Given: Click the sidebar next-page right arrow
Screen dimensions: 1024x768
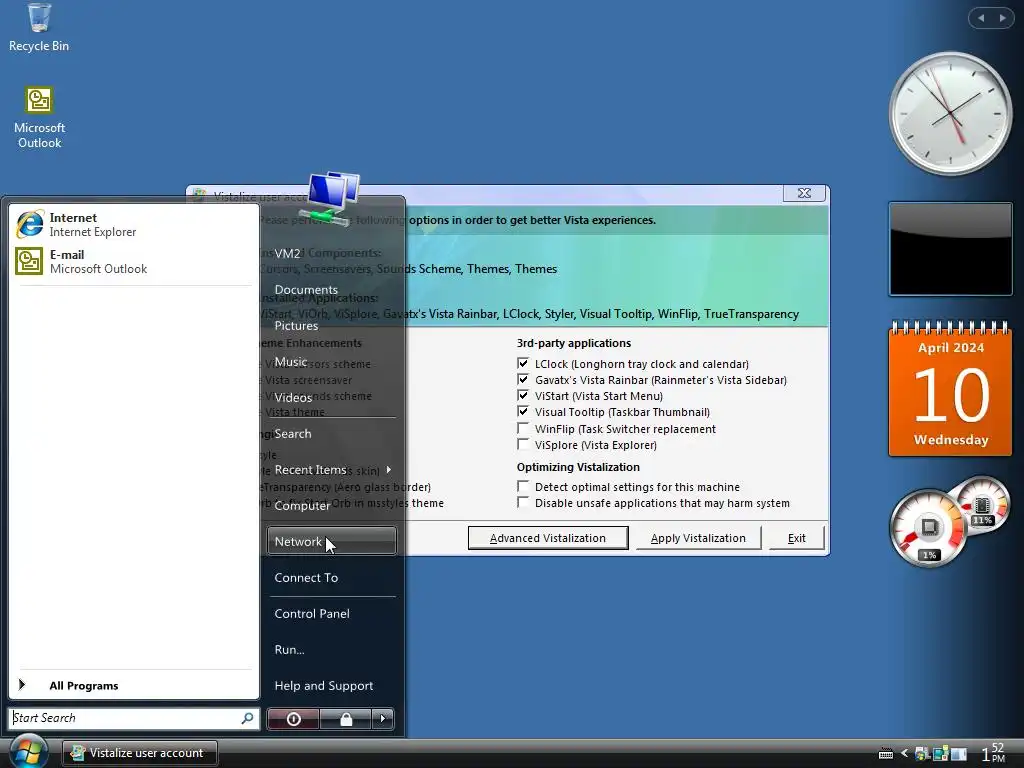Looking at the screenshot, I should coord(1002,18).
